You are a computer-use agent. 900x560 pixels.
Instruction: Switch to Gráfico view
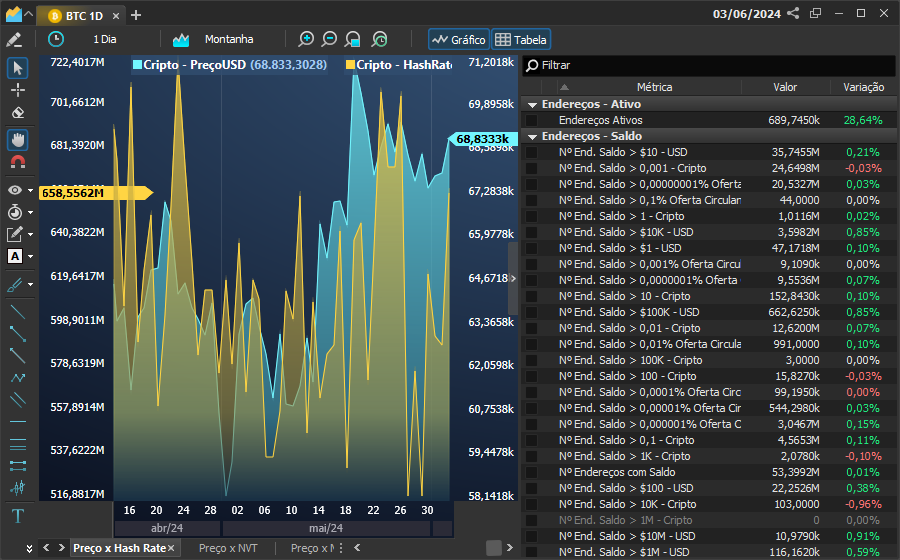459,40
